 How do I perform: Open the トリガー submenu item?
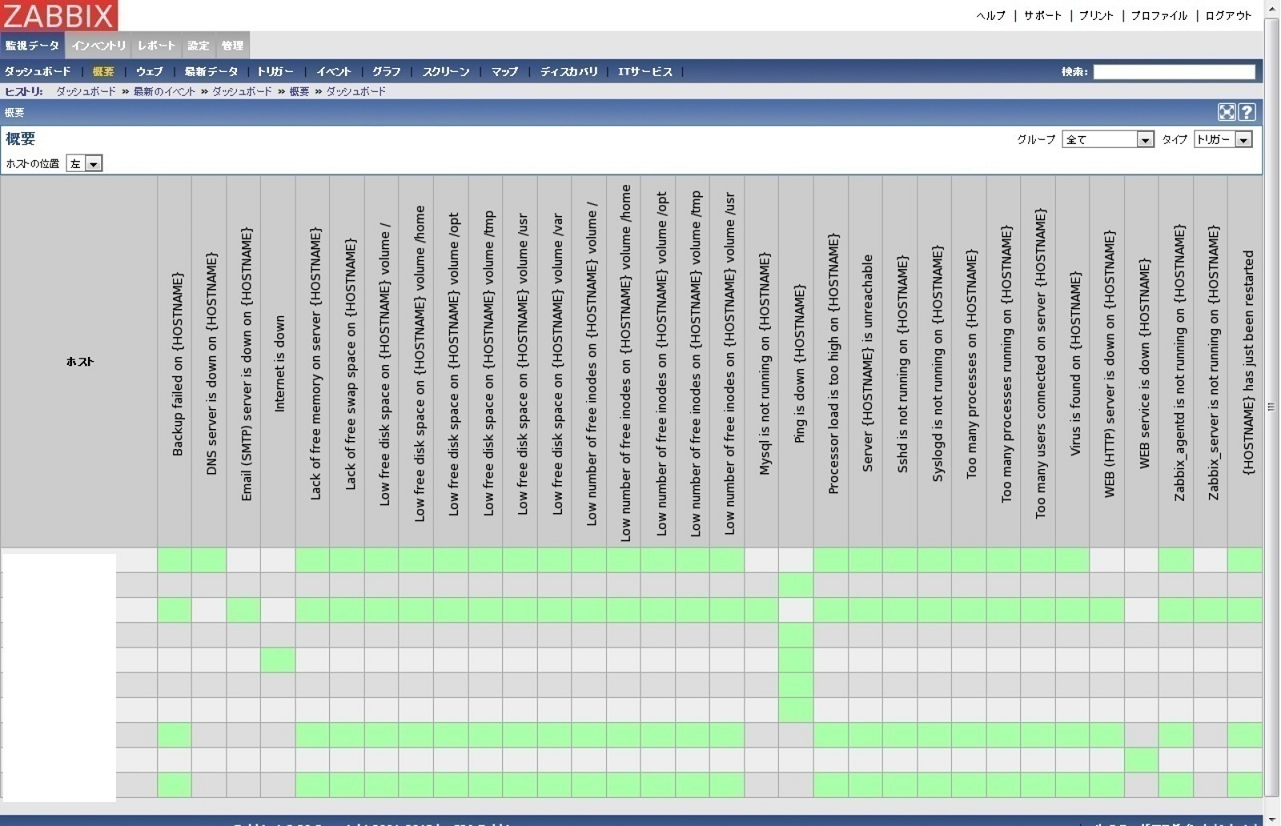[275, 72]
